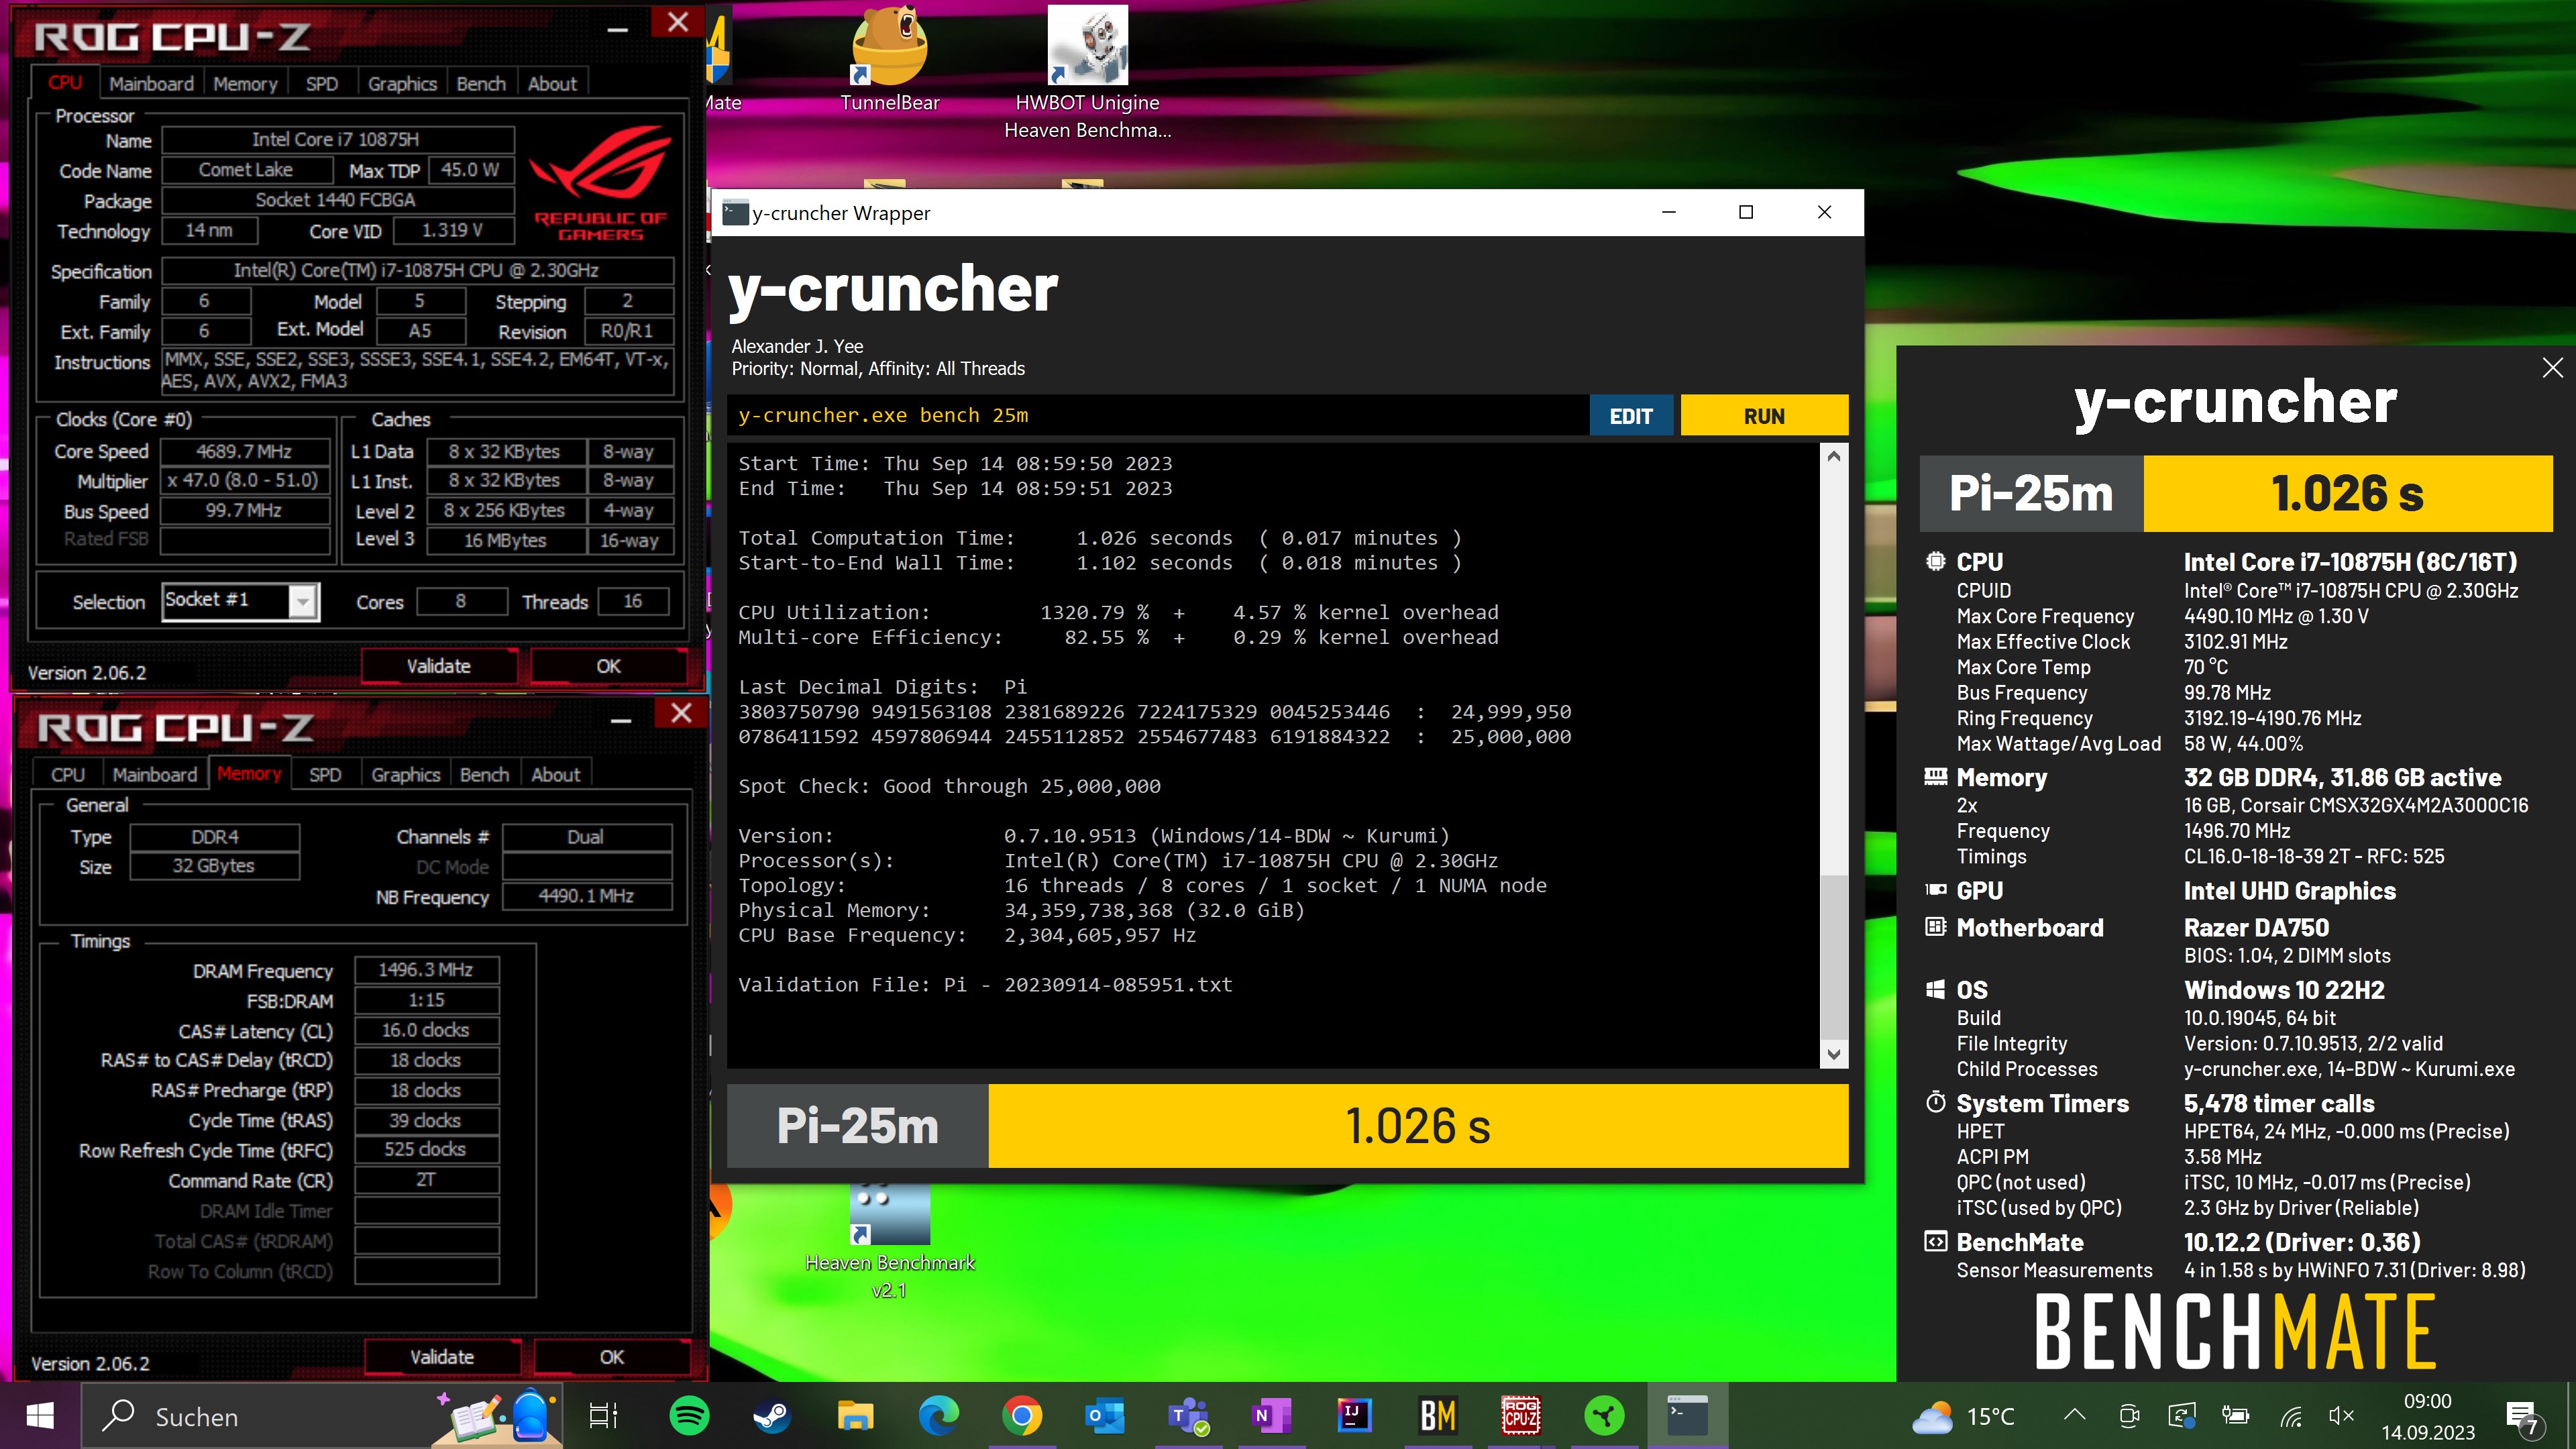
Task: Click the battery charging tray icon
Action: point(2235,1416)
